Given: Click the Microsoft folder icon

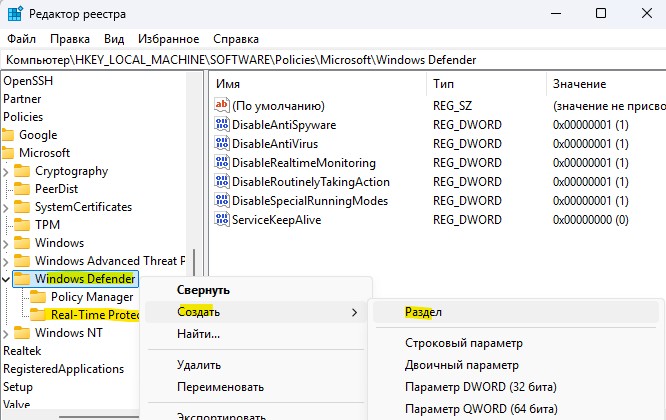Looking at the screenshot, I should click(x=8, y=153).
